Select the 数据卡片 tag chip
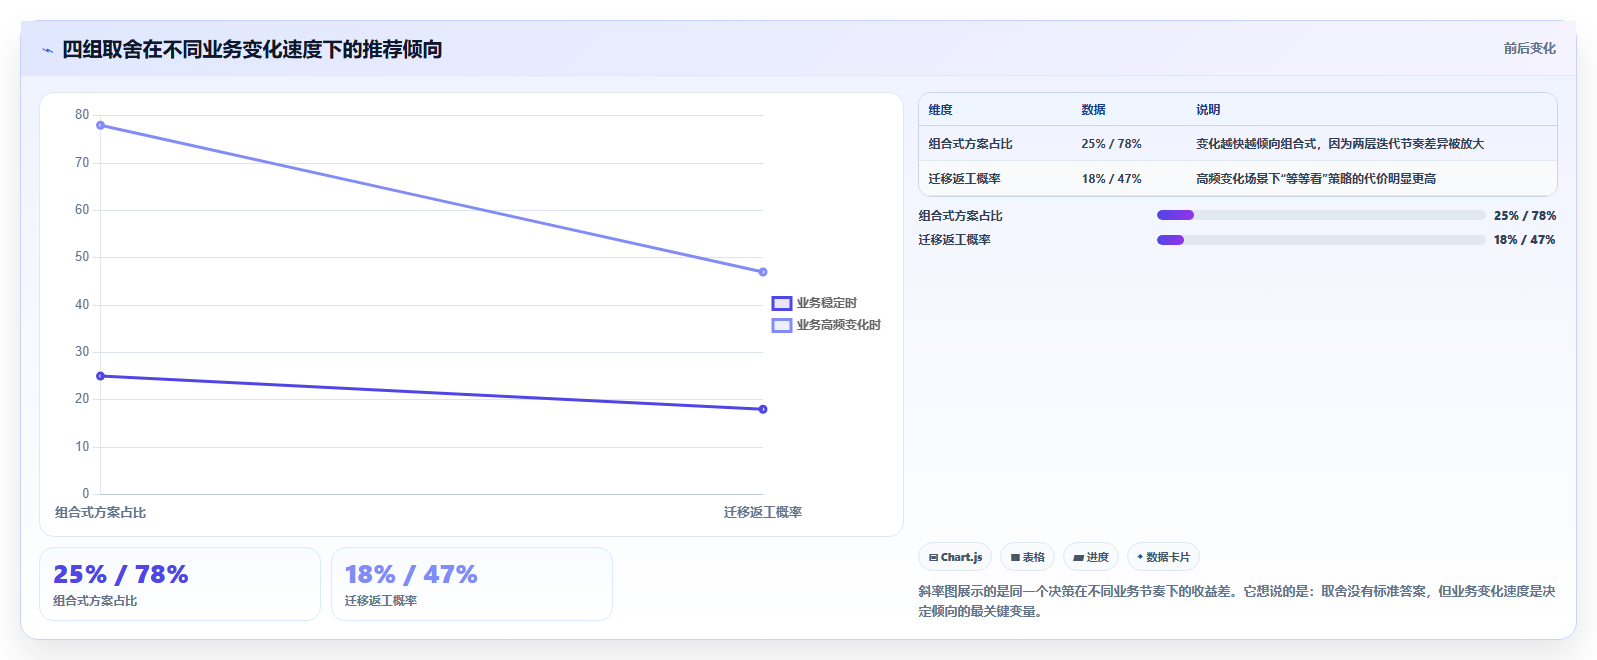 point(1163,557)
